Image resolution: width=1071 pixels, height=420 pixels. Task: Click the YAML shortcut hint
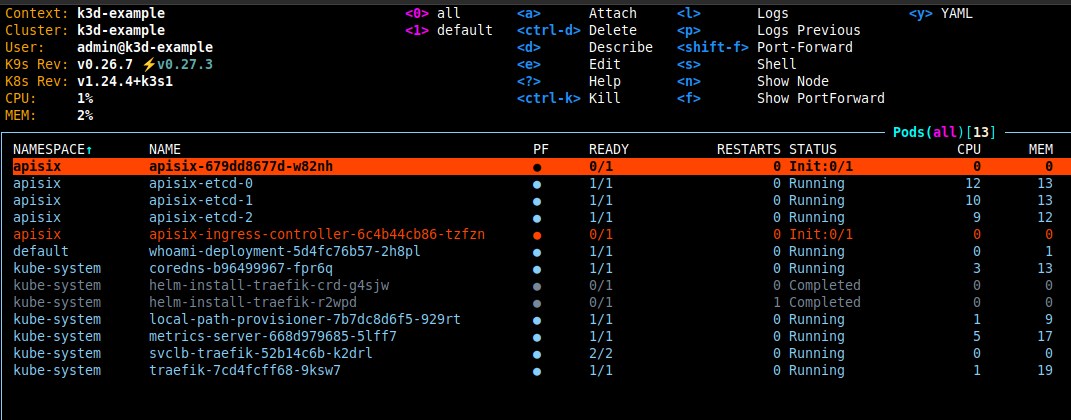956,14
